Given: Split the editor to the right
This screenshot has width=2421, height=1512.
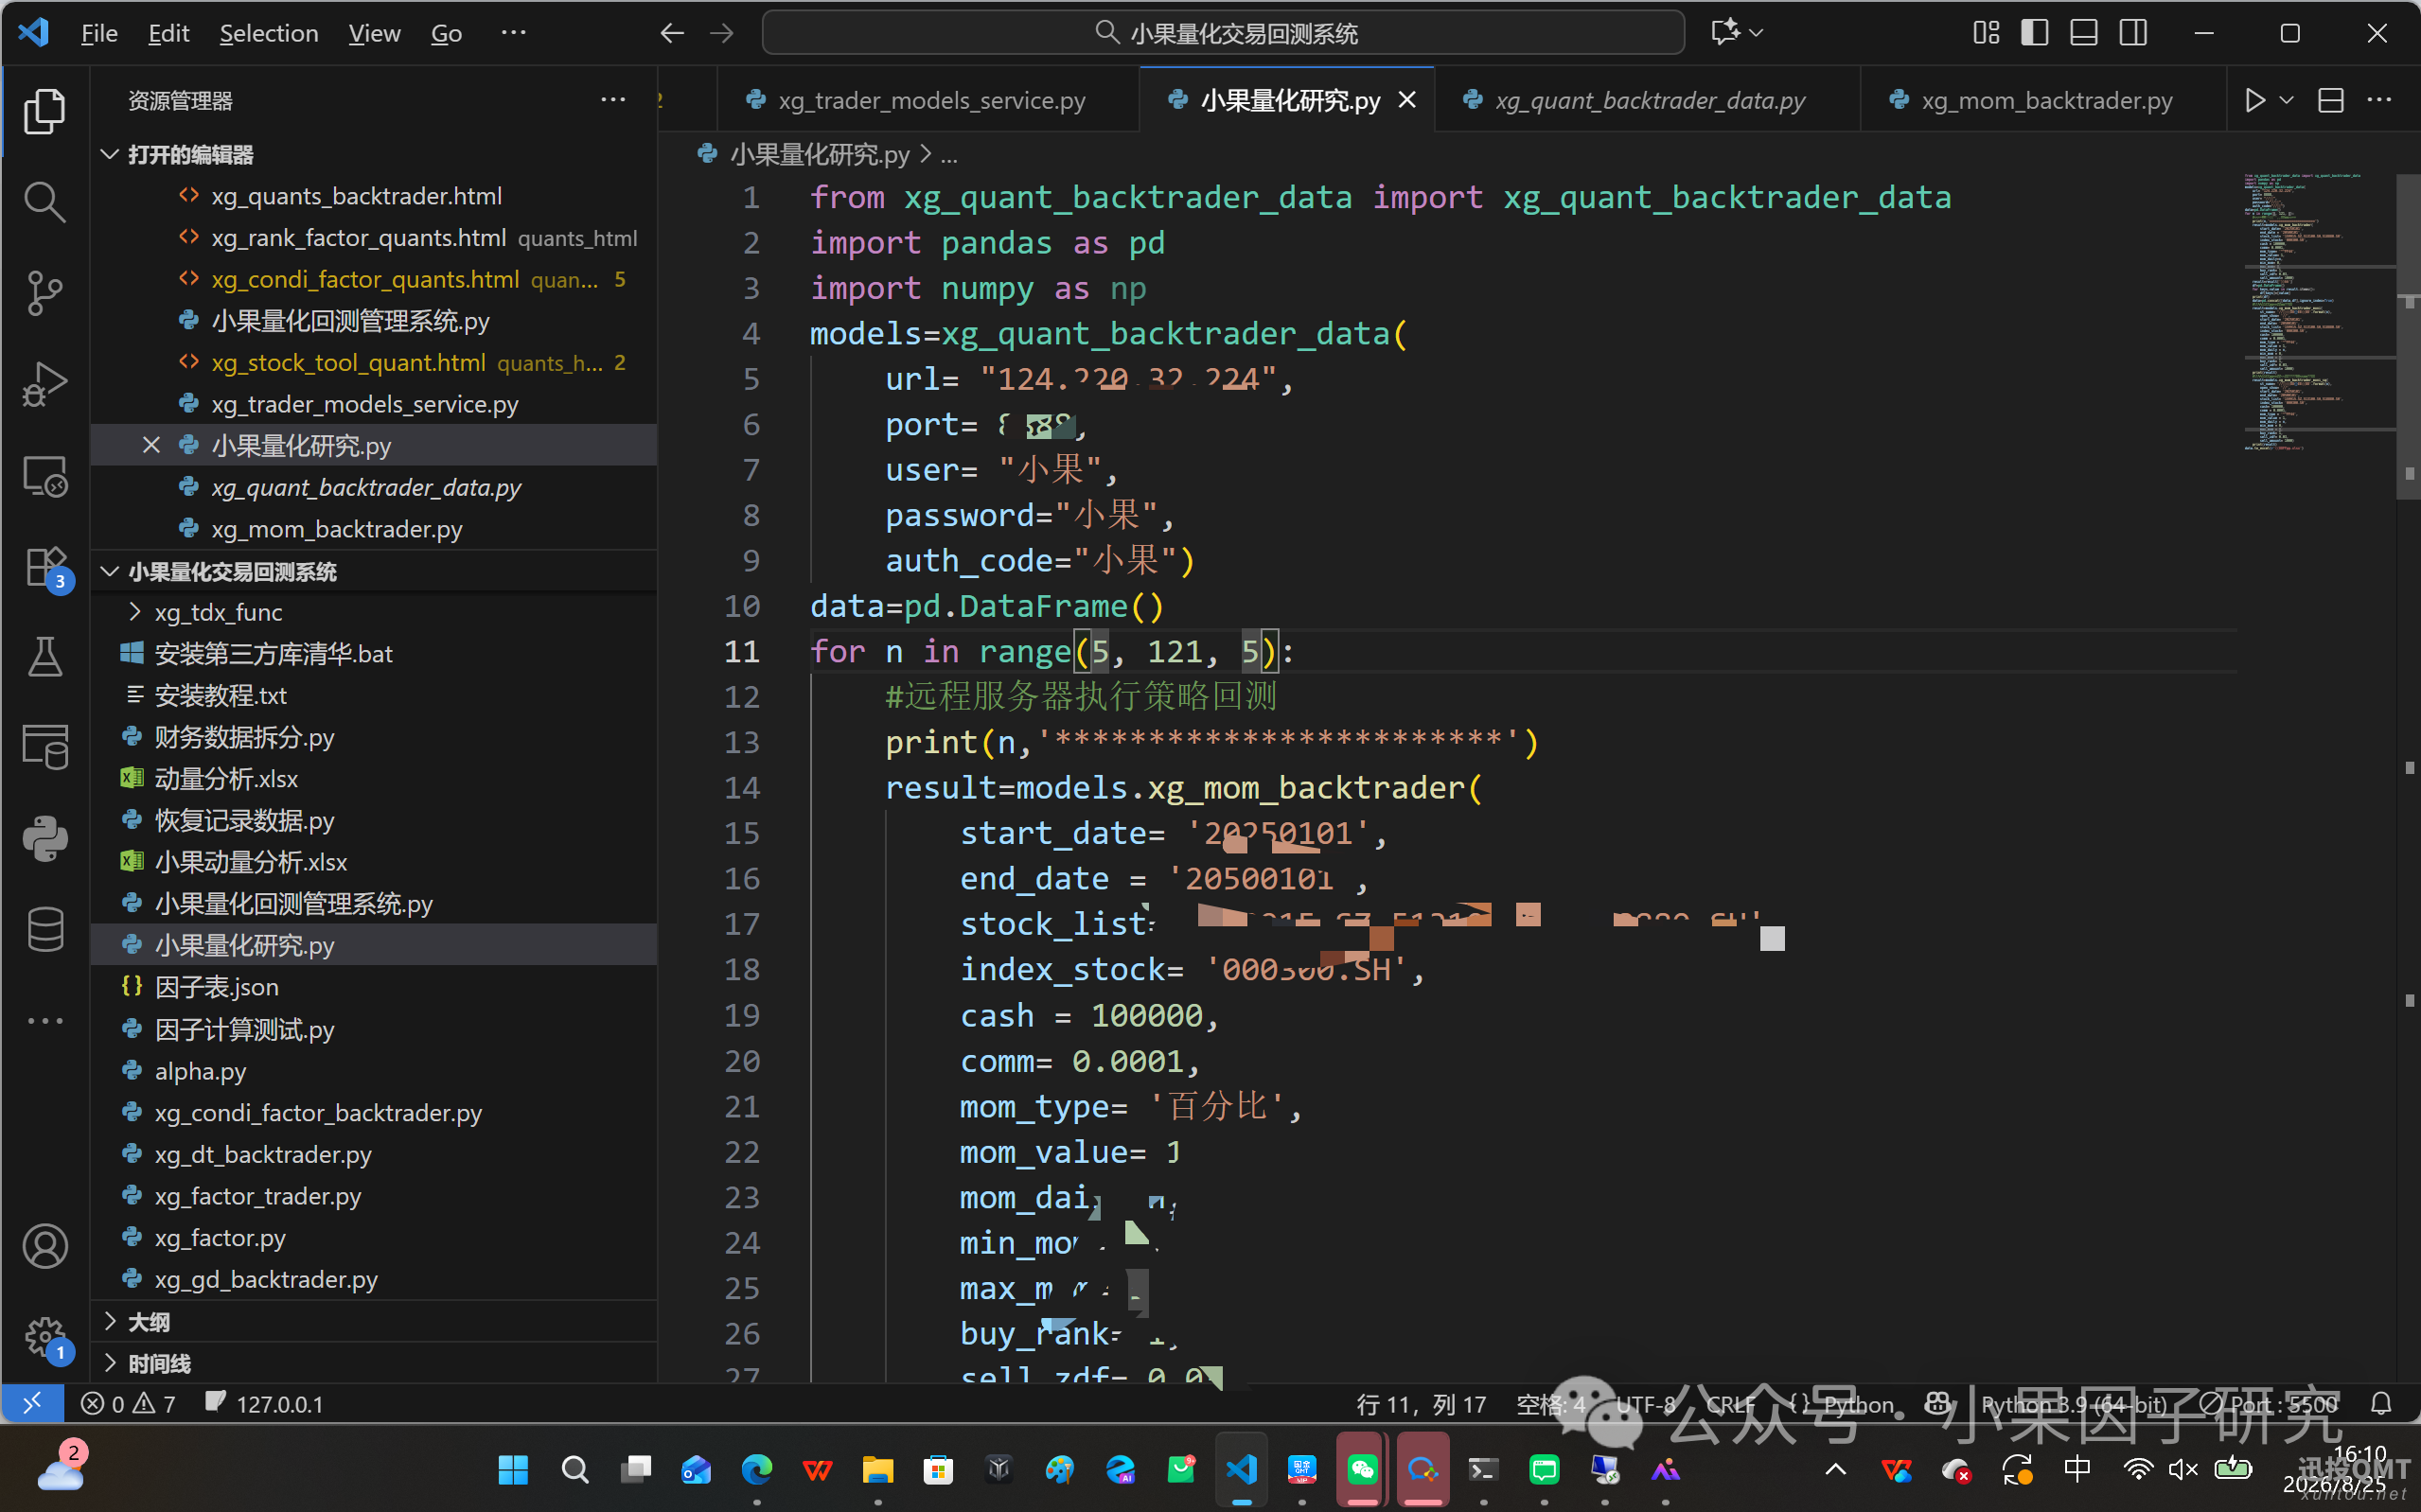Looking at the screenshot, I should (x=2330, y=100).
